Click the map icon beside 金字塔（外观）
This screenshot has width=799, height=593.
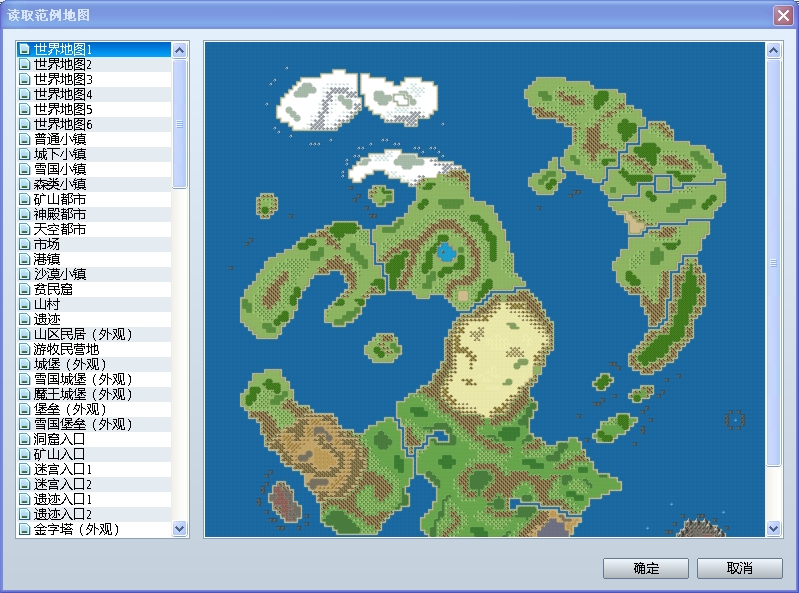pyautogui.click(x=24, y=529)
